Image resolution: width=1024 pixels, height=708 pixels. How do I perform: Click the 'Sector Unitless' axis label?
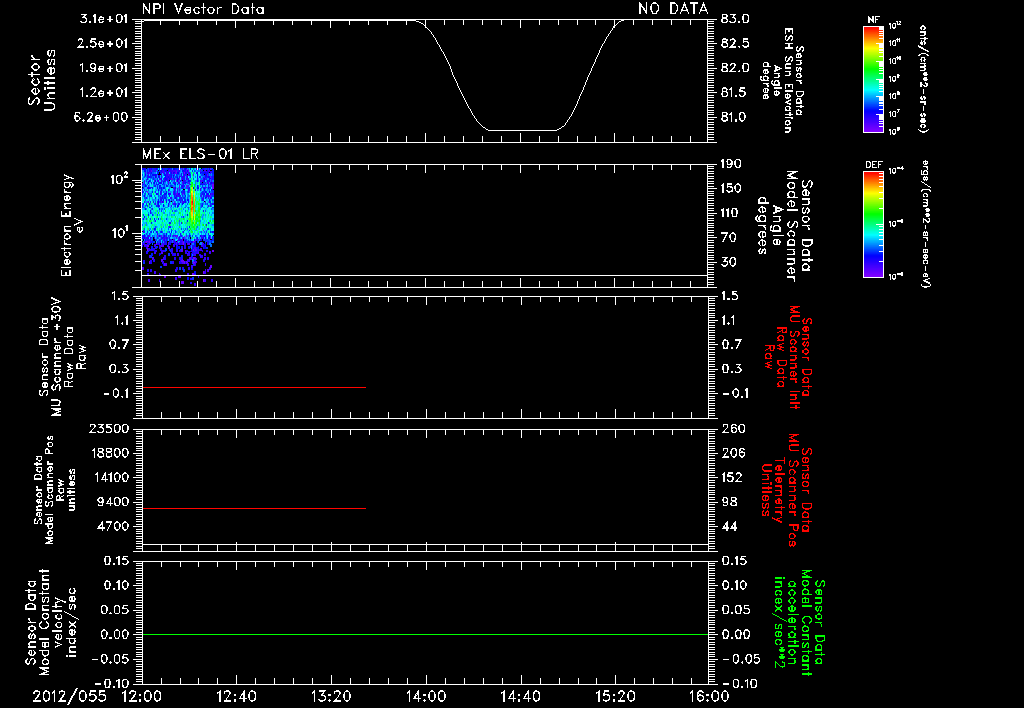click(x=42, y=80)
